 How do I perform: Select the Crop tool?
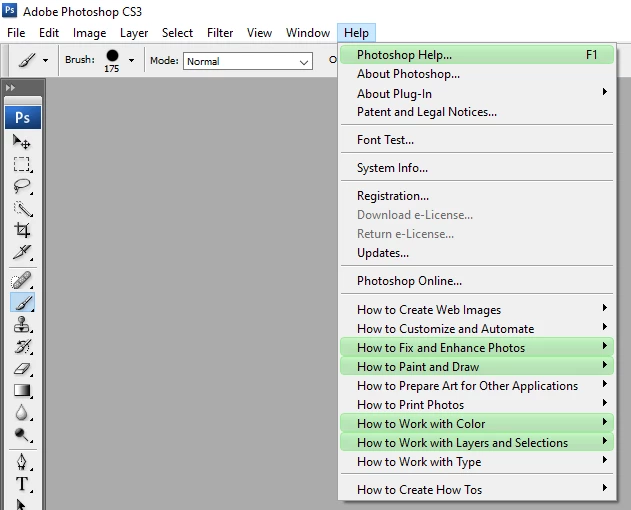click(x=22, y=230)
